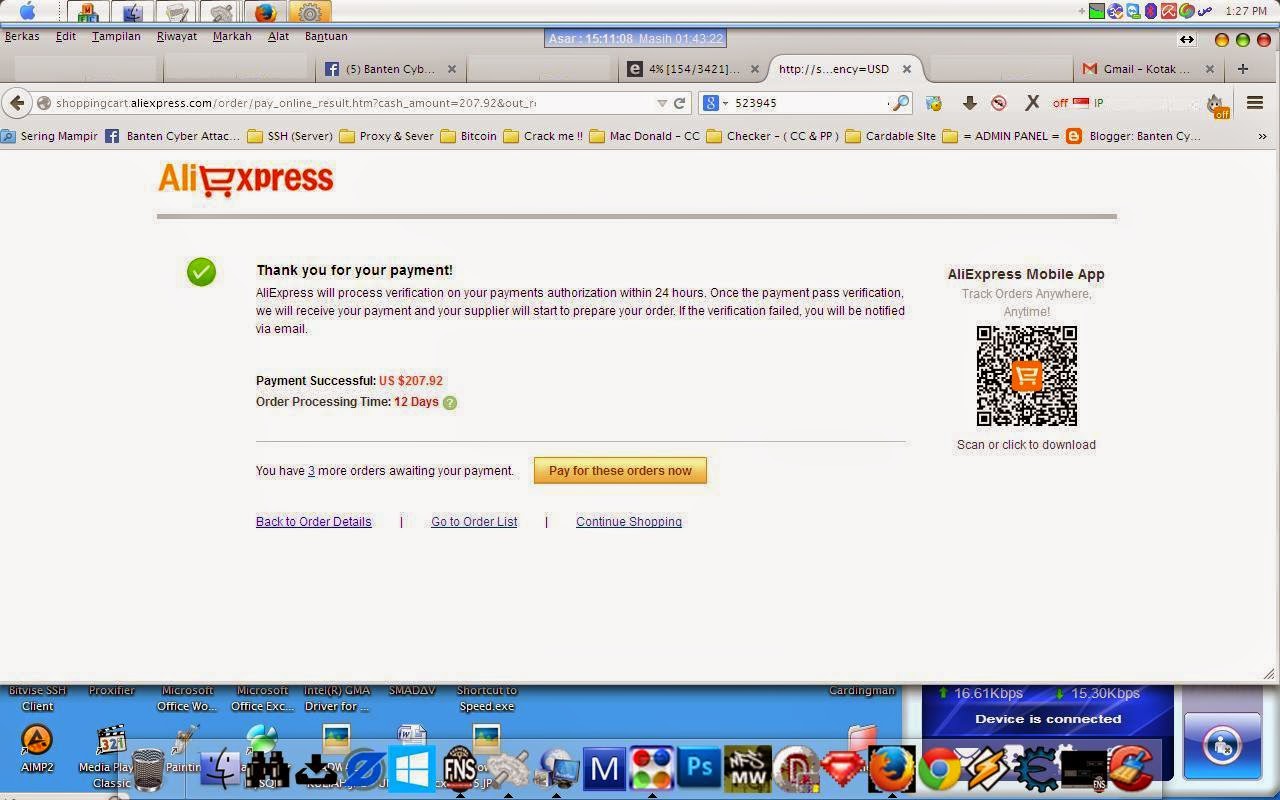Open the Cardable Site bookmark folder
This screenshot has width=1280, height=800.
point(890,136)
